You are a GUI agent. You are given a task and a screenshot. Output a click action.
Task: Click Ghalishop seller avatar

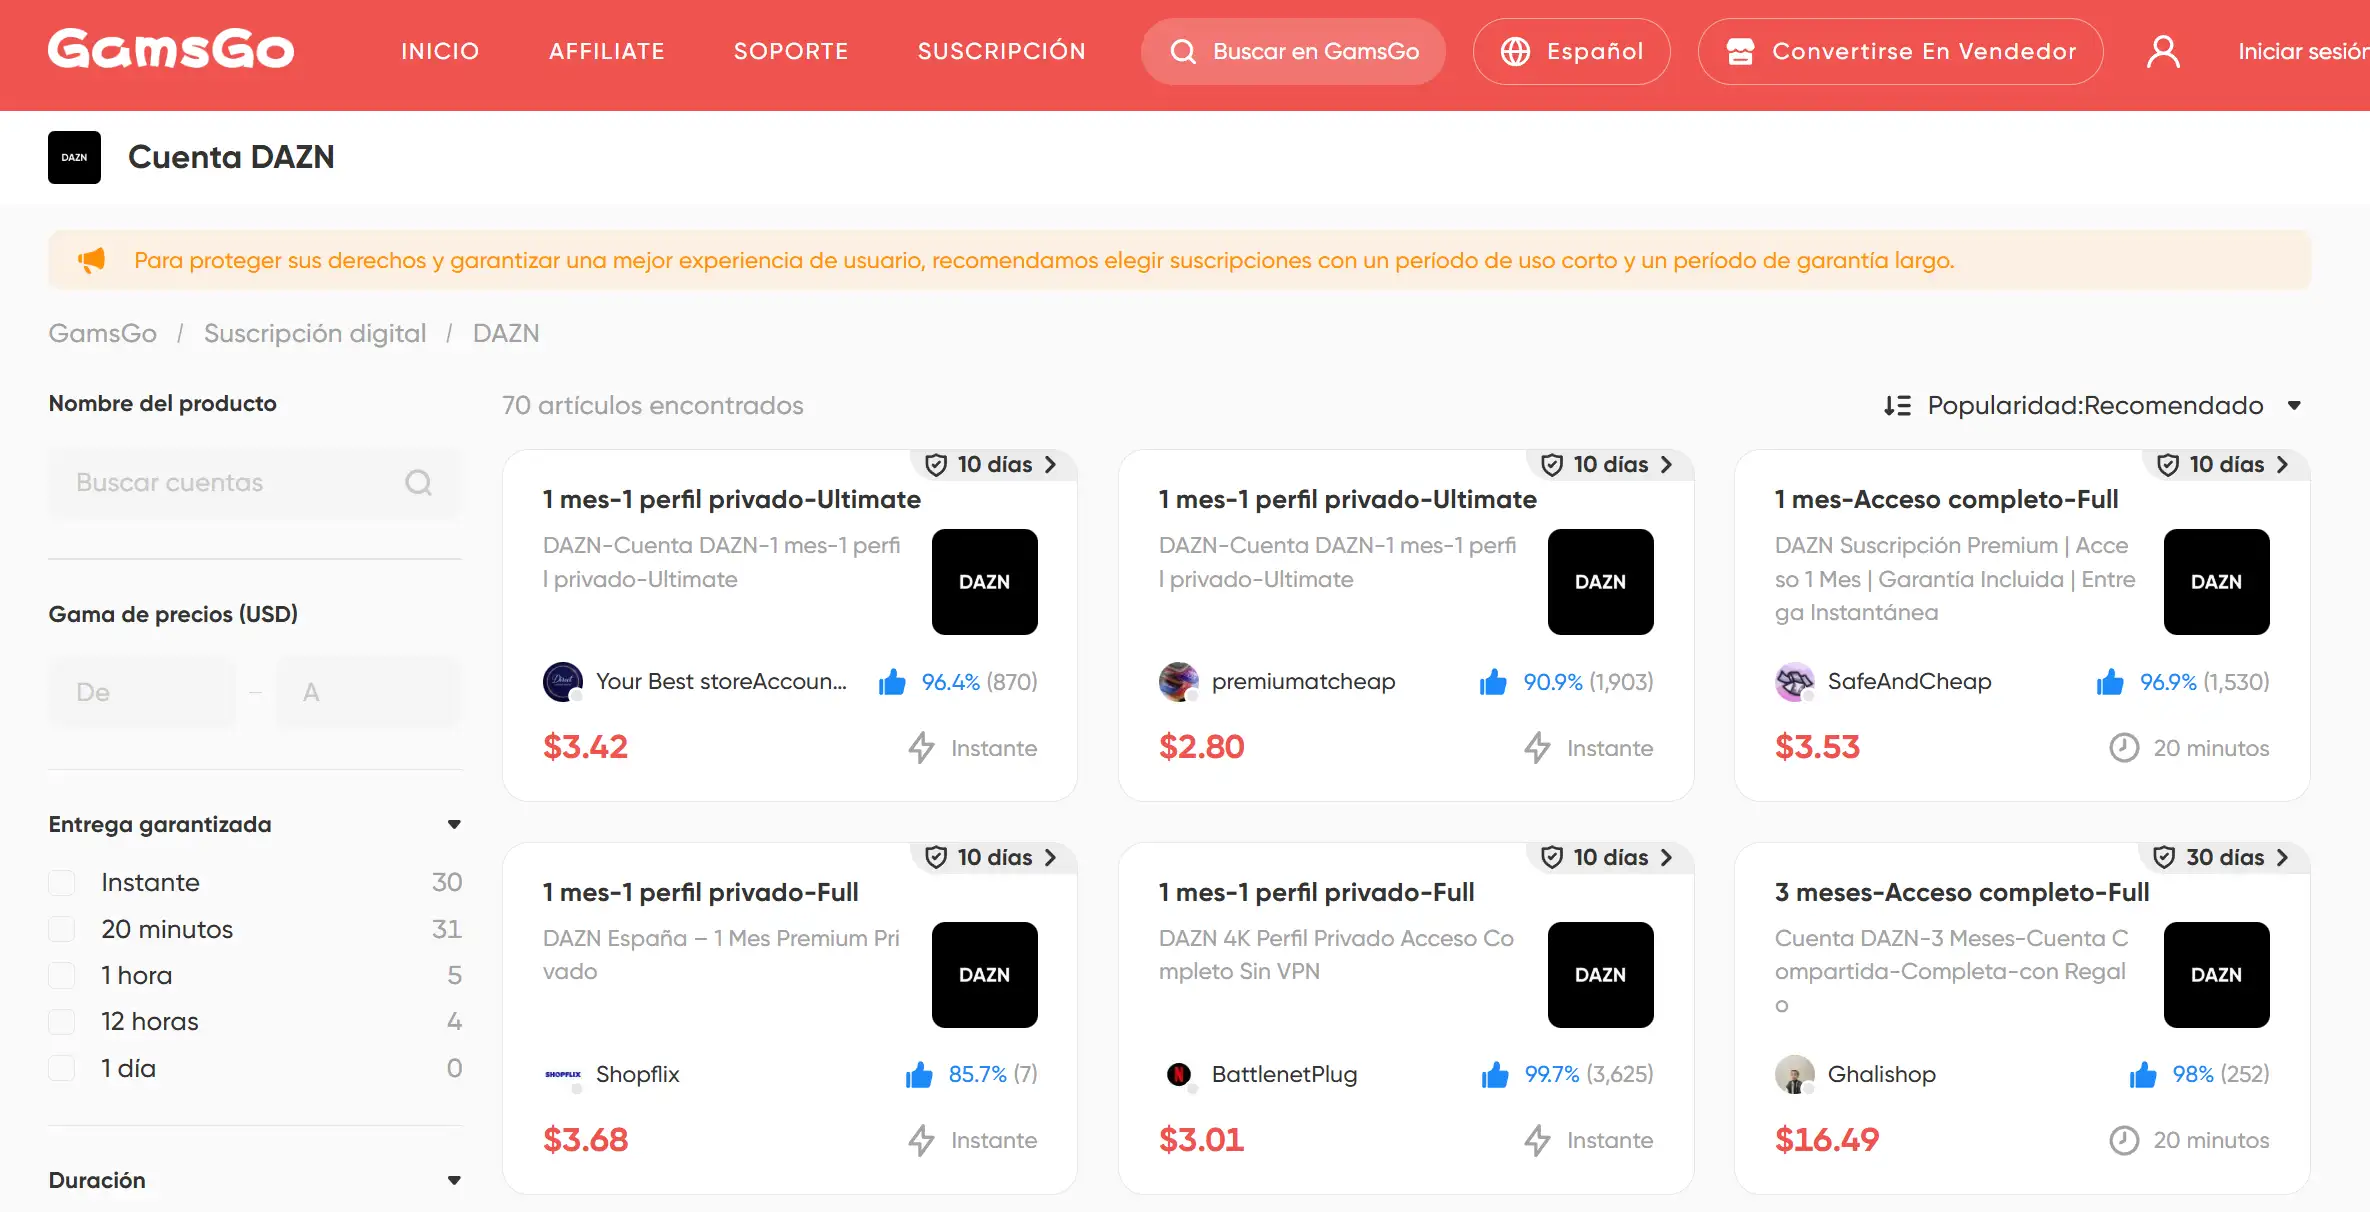pos(1795,1074)
